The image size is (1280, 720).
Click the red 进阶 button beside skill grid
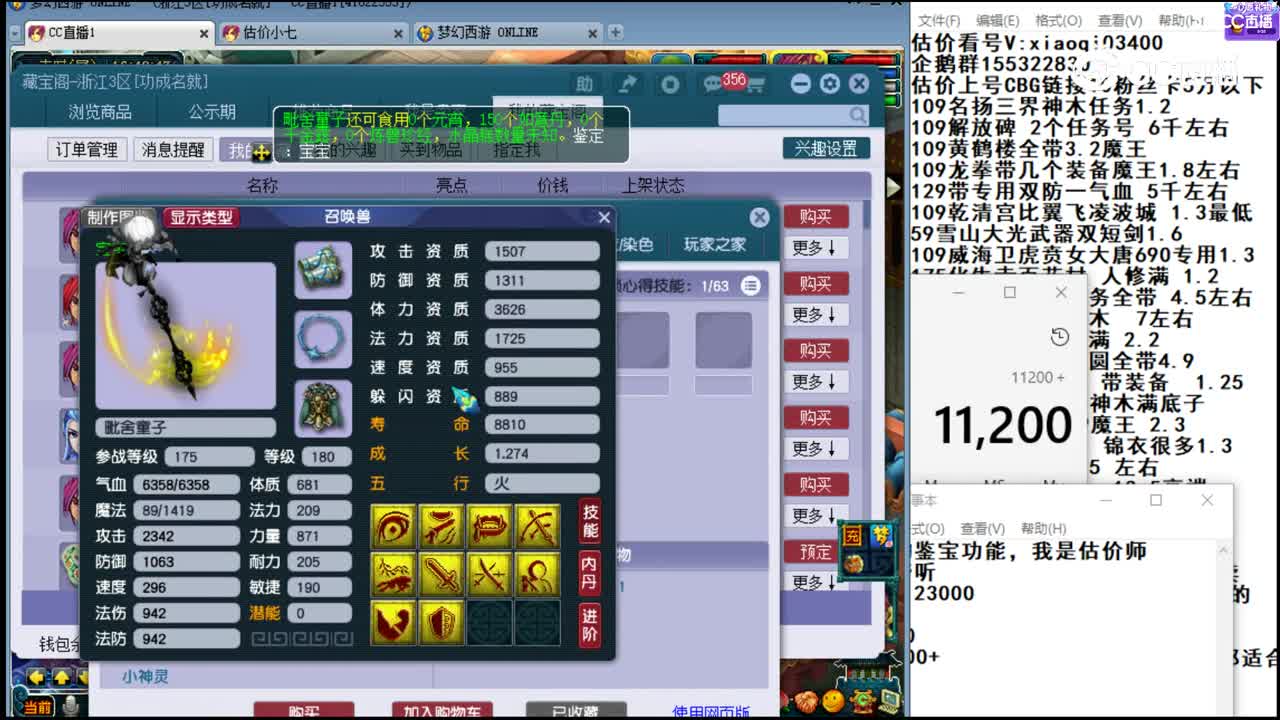tap(589, 622)
